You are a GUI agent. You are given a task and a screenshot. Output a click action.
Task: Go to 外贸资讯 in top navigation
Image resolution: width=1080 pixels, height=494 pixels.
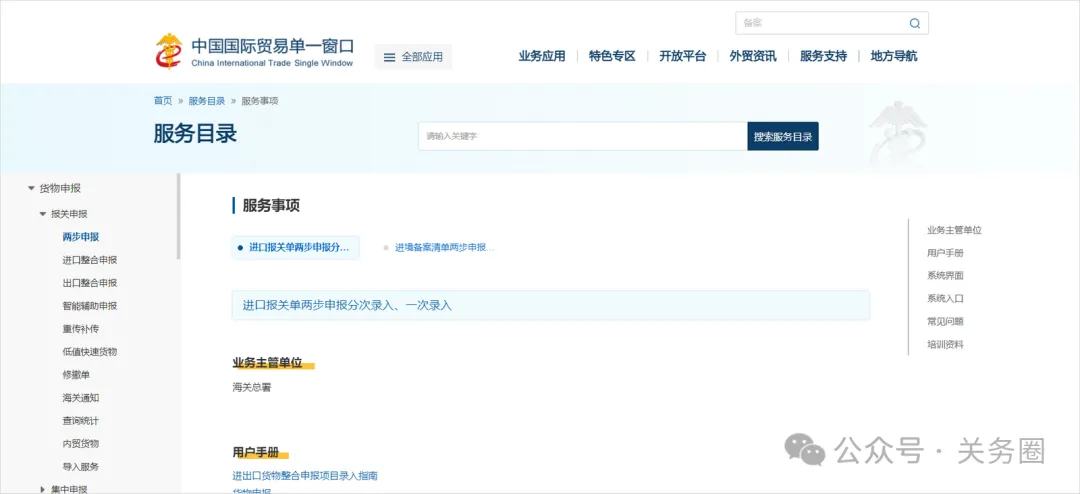752,56
